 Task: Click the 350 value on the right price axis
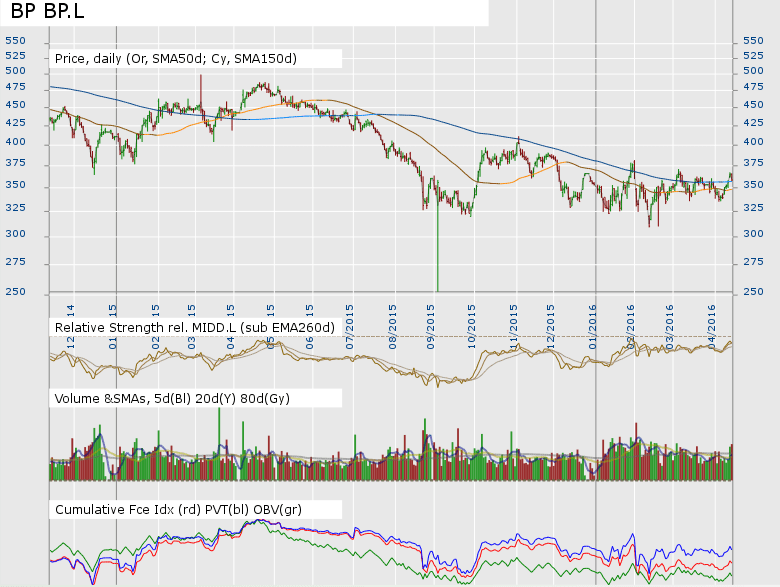(x=753, y=185)
